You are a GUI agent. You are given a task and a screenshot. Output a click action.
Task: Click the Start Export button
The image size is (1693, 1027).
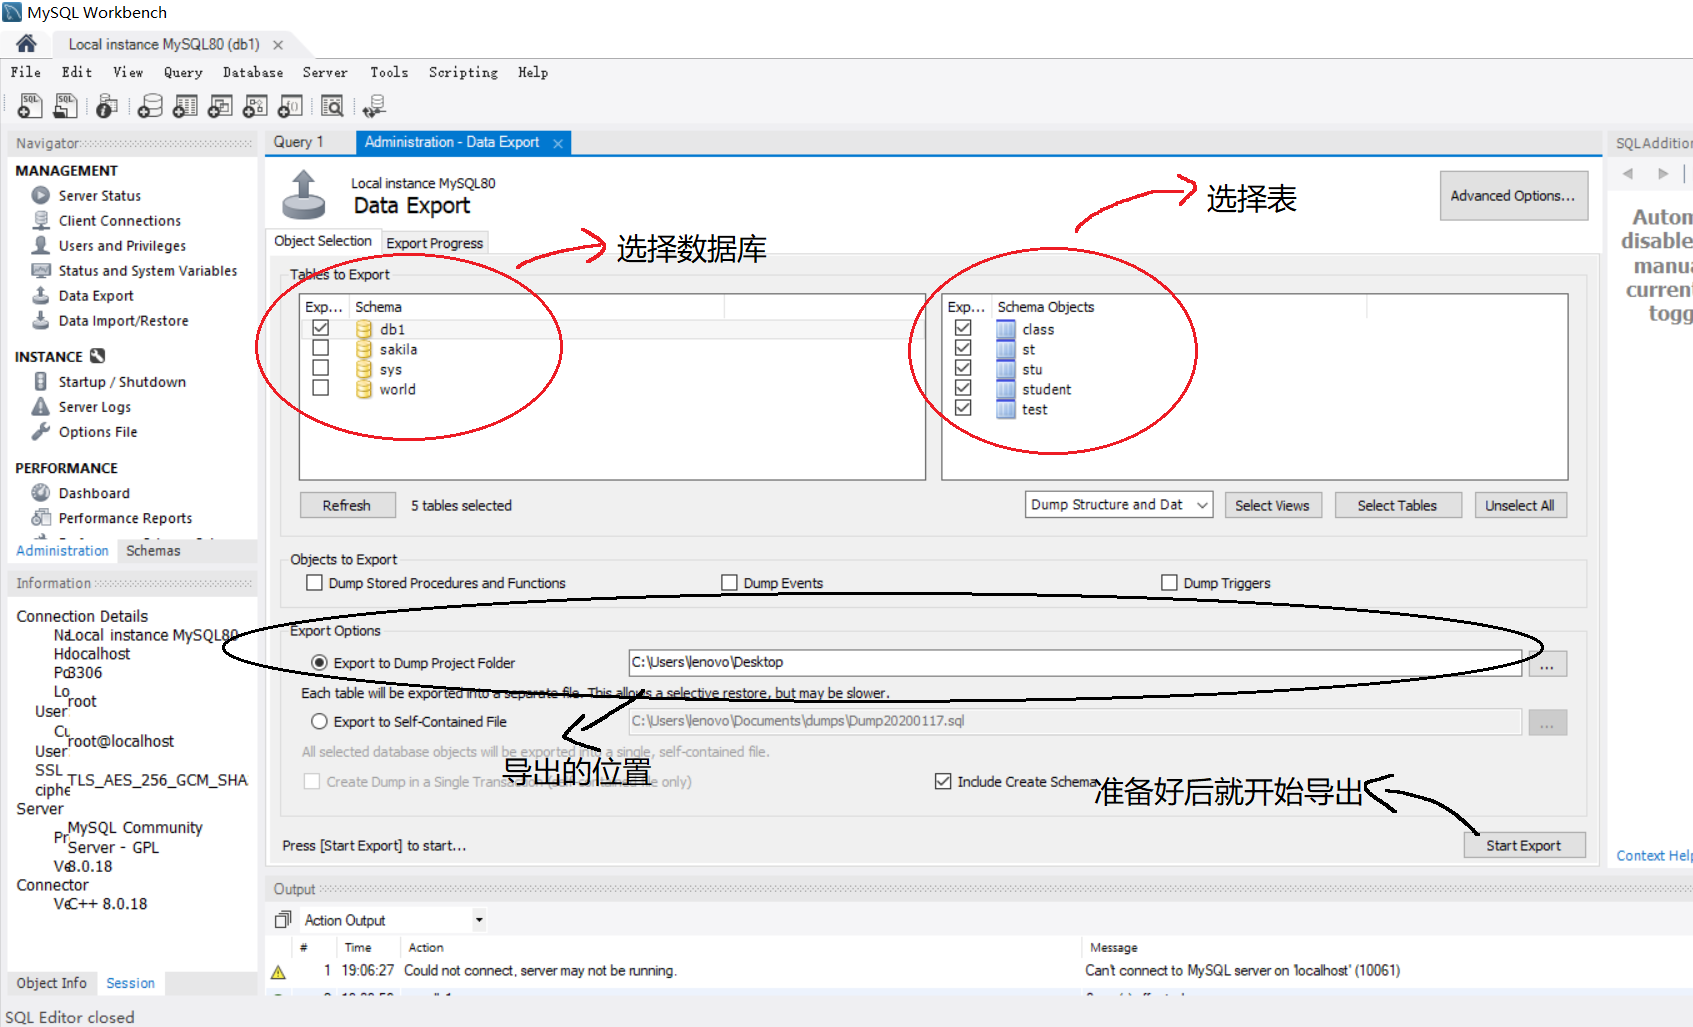coord(1523,845)
